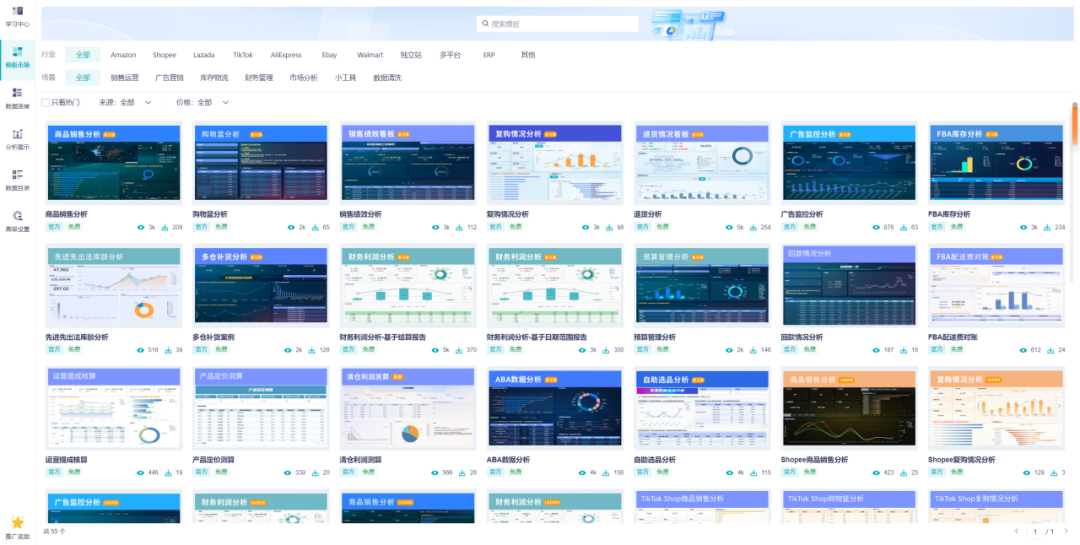1080x545 pixels.
Task: Click the views eye icon on 回款情况分析 card
Action: pyautogui.click(x=877, y=350)
